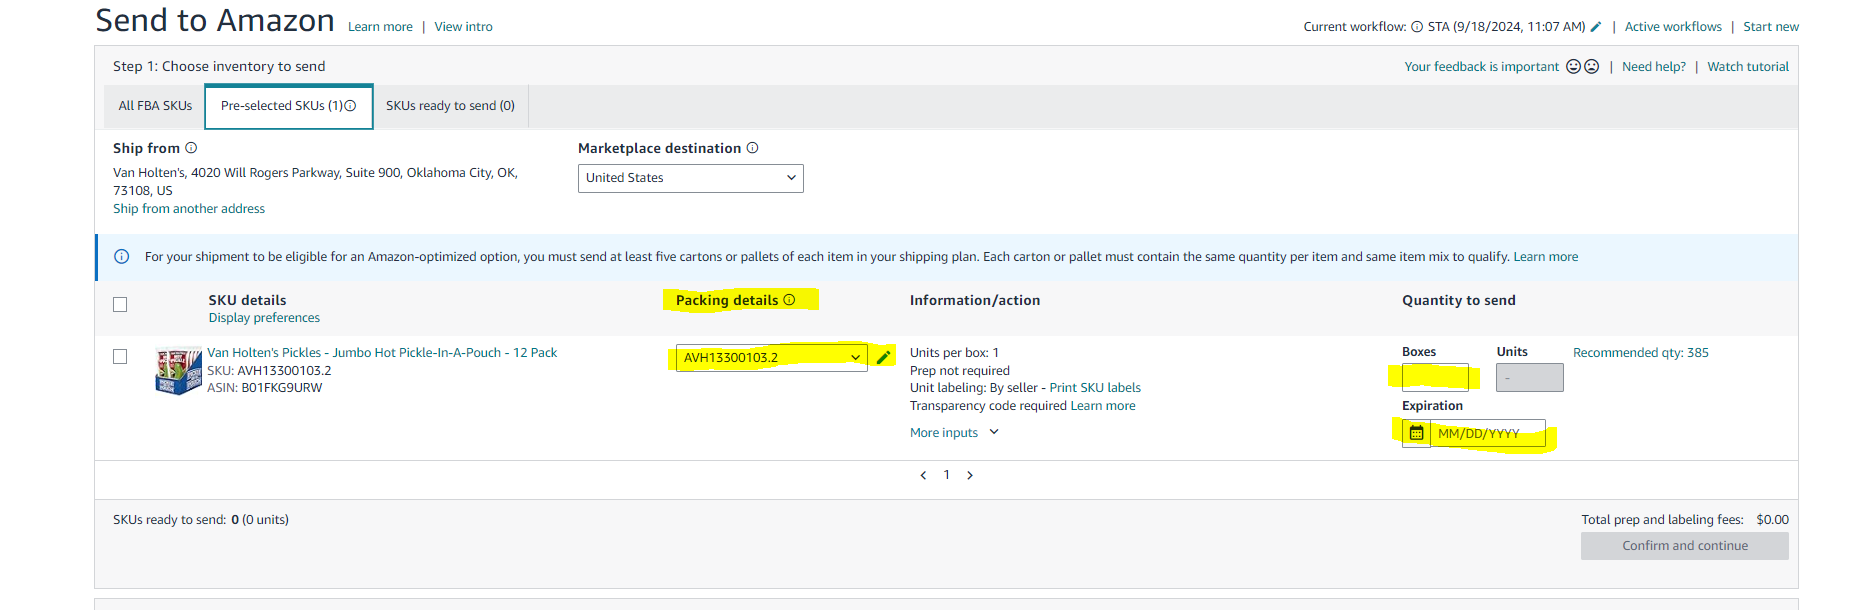This screenshot has height=610, width=1854.
Task: Select the Pre-selected SKUs (1) tab
Action: point(288,106)
